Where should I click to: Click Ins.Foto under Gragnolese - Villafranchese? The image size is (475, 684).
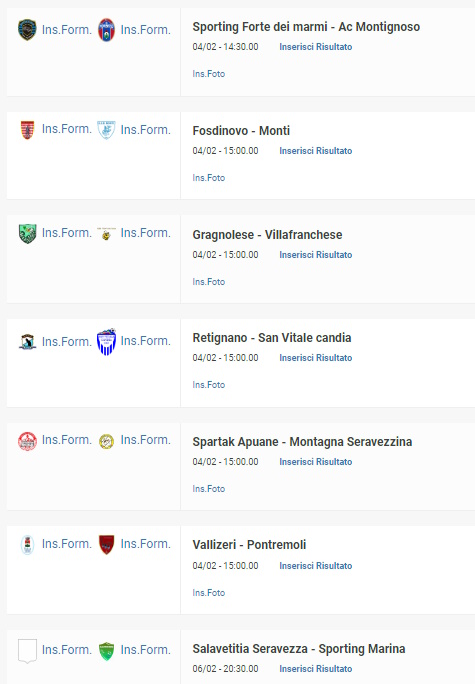pyautogui.click(x=209, y=282)
